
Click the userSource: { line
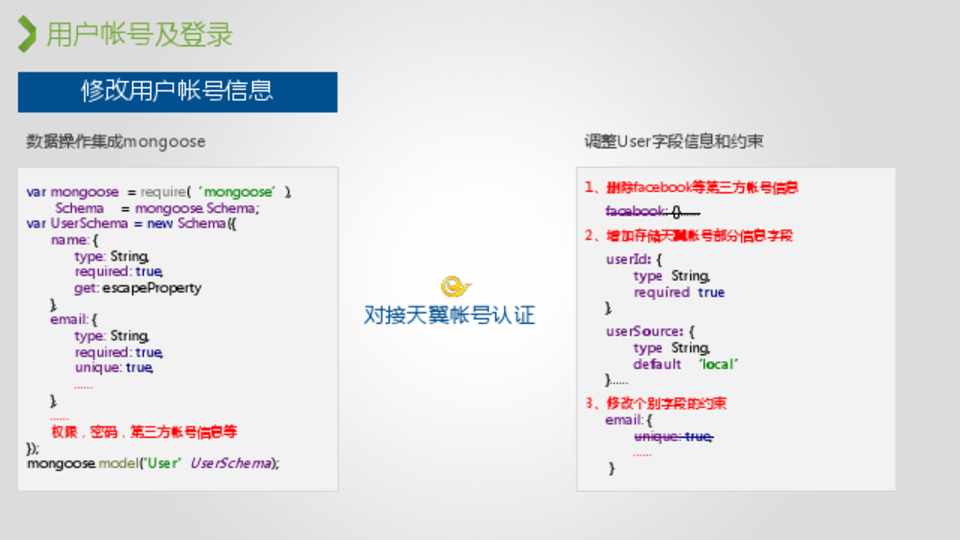[649, 331]
